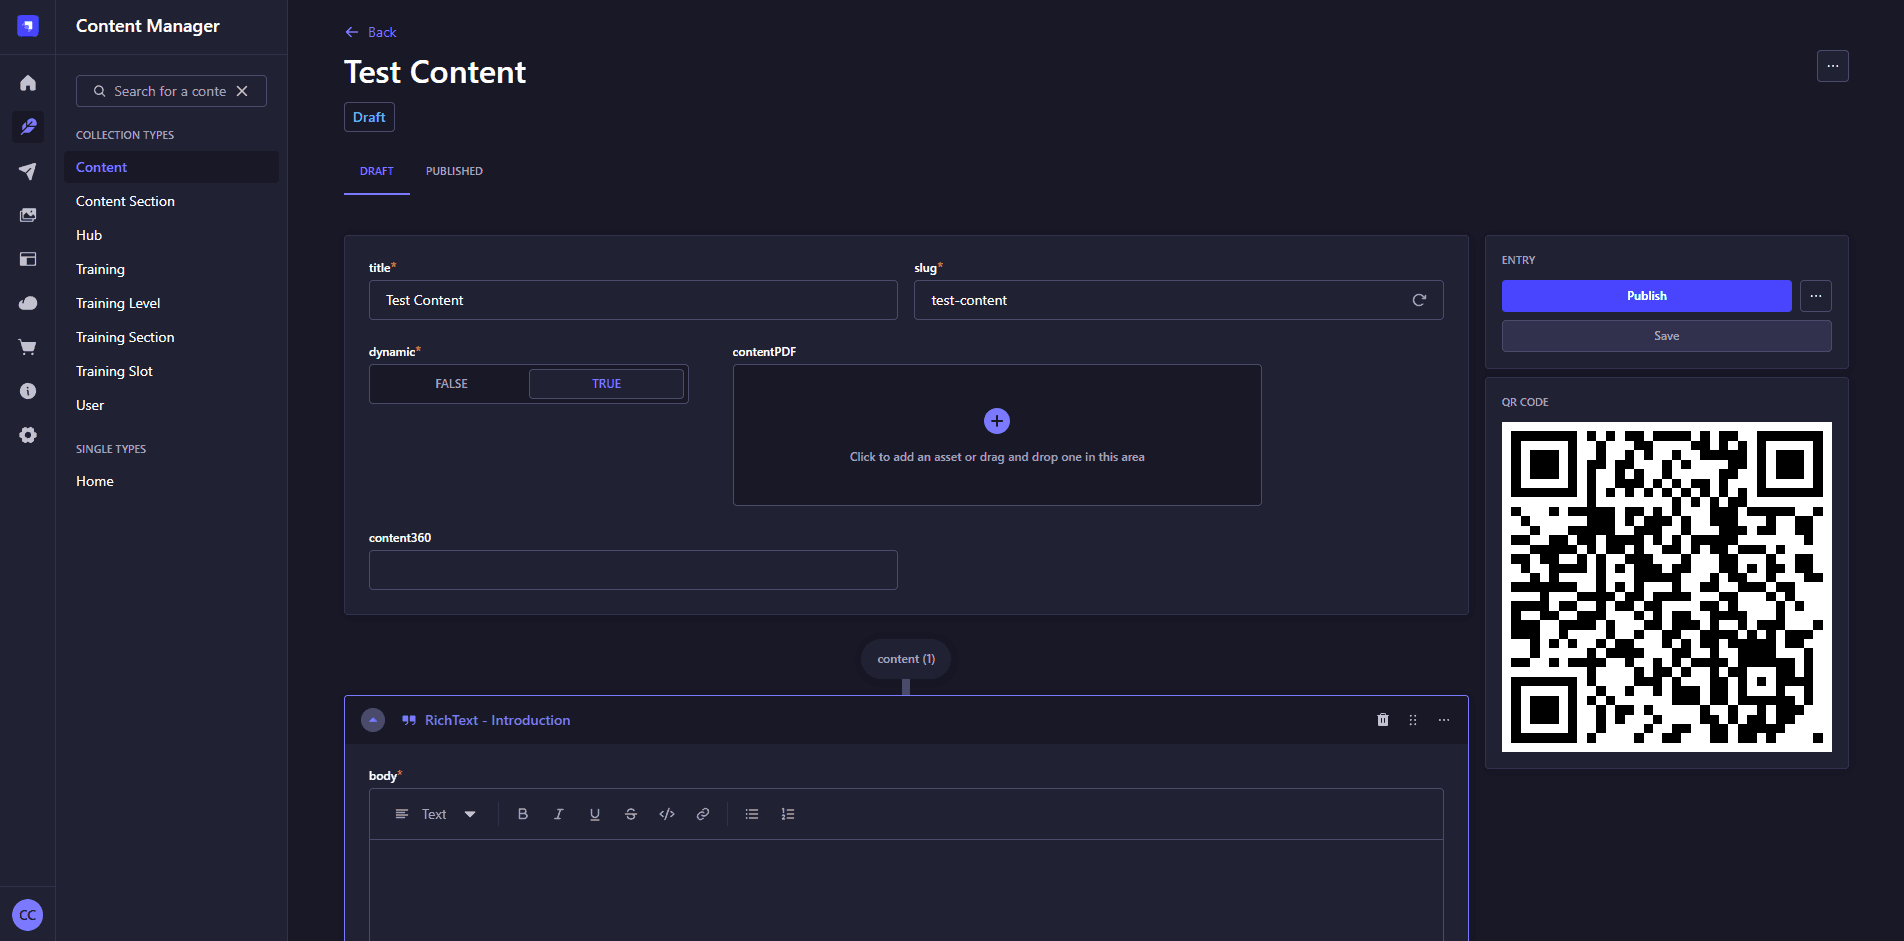Create a bulleted list in body
The height and width of the screenshot is (941, 1904).
(x=752, y=814)
